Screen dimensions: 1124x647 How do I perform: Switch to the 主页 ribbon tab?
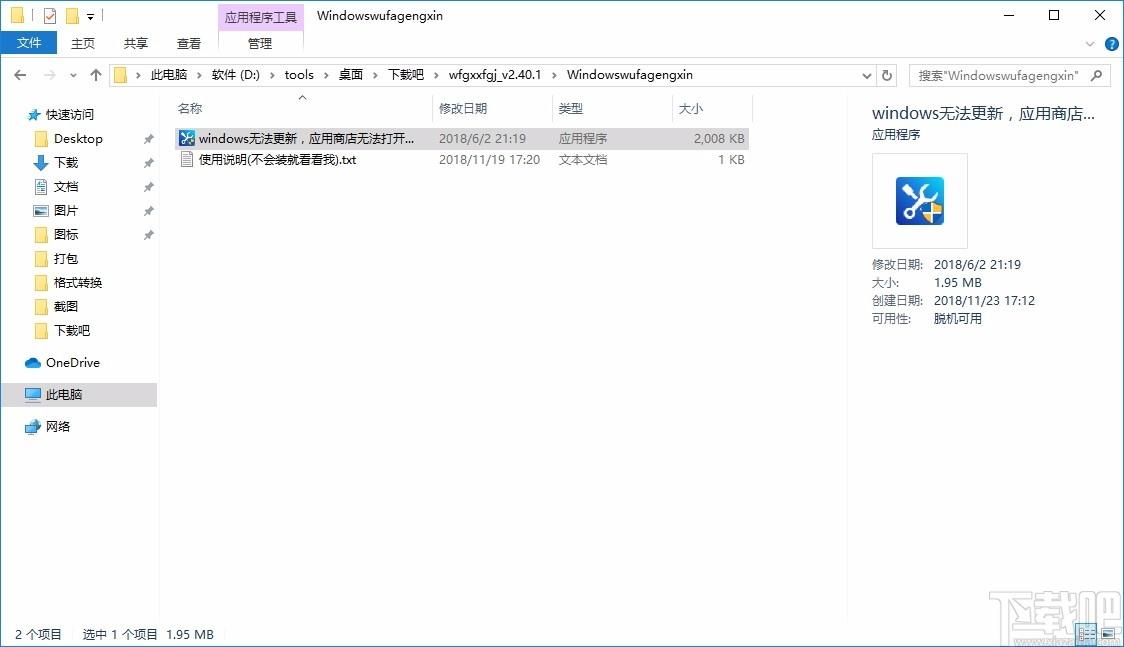tap(82, 44)
